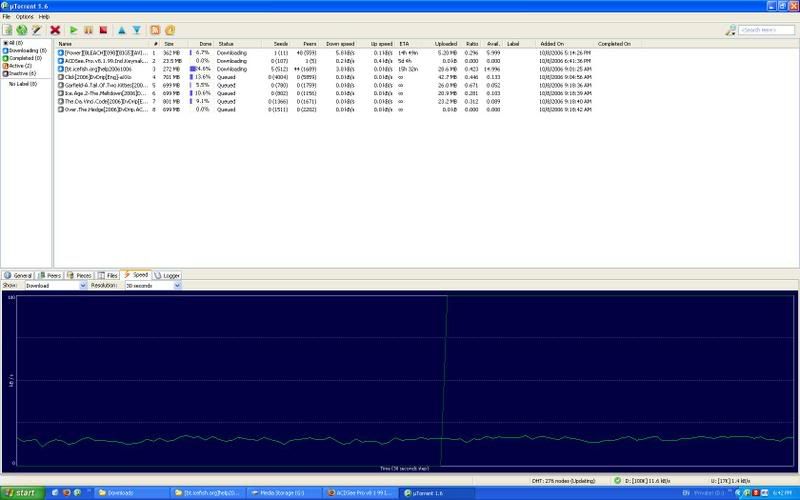Move torrent down the queue with down arrow icon
Viewport: 800px width, 500px height.
coord(137,30)
